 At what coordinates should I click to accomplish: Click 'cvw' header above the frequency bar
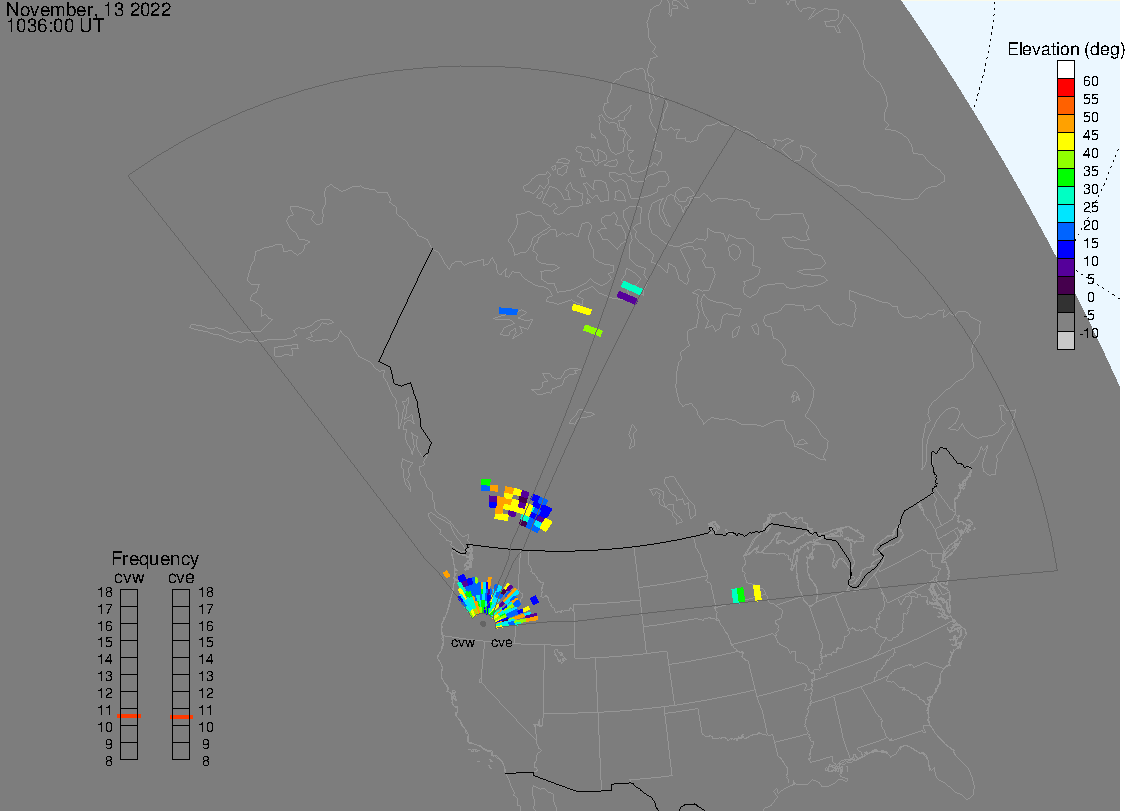point(129,578)
